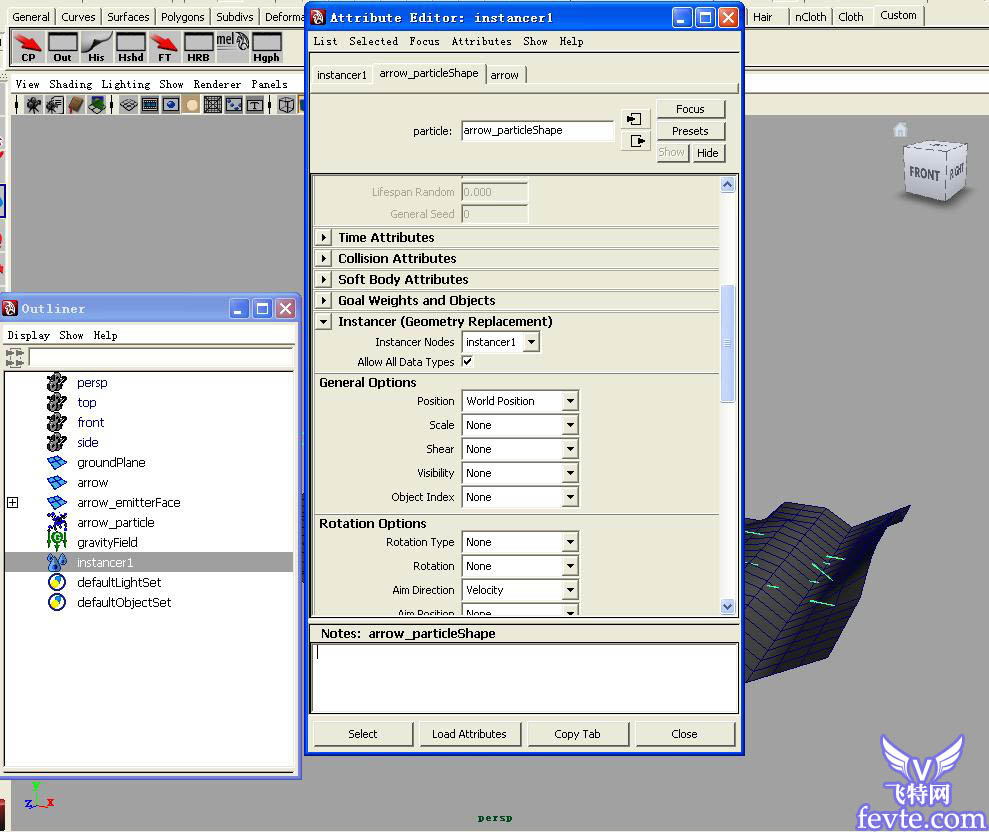Expand arrow_emitterFace node in Outliner
The height and width of the screenshot is (832, 989).
click(13, 502)
